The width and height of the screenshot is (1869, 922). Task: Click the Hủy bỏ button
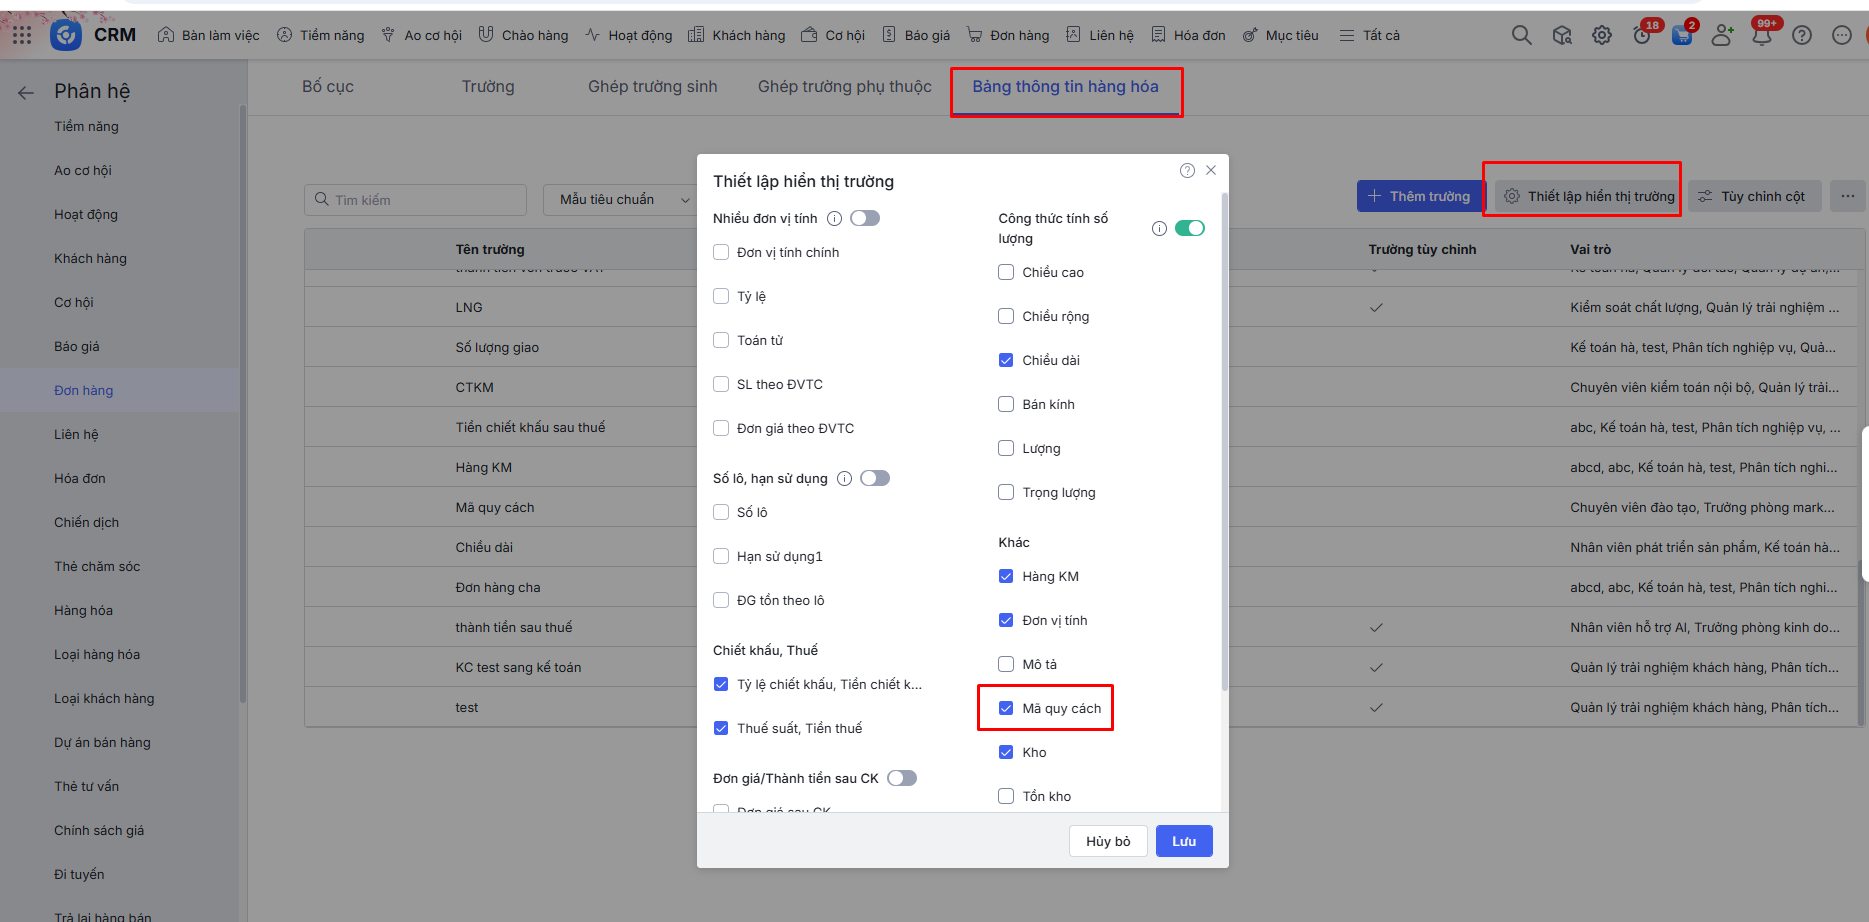(1108, 841)
